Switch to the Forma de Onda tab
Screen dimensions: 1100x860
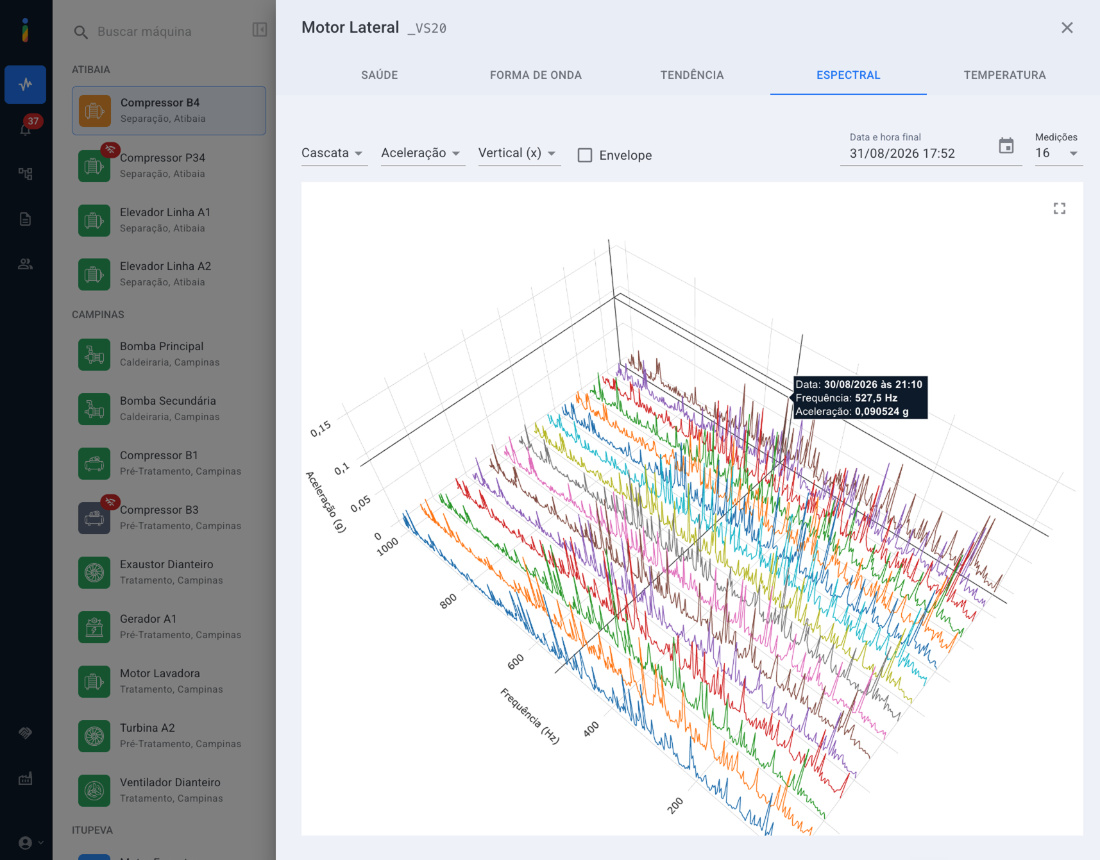[536, 75]
